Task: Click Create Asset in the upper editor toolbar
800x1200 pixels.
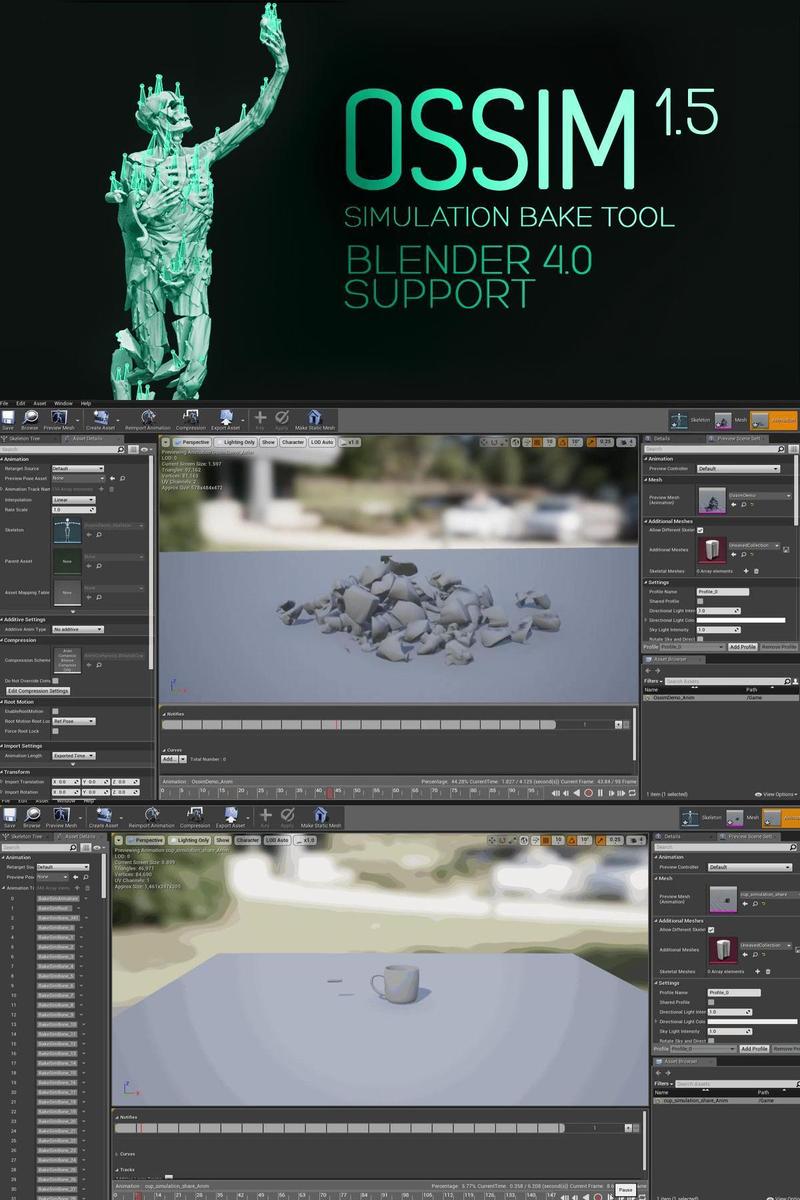Action: pos(102,420)
